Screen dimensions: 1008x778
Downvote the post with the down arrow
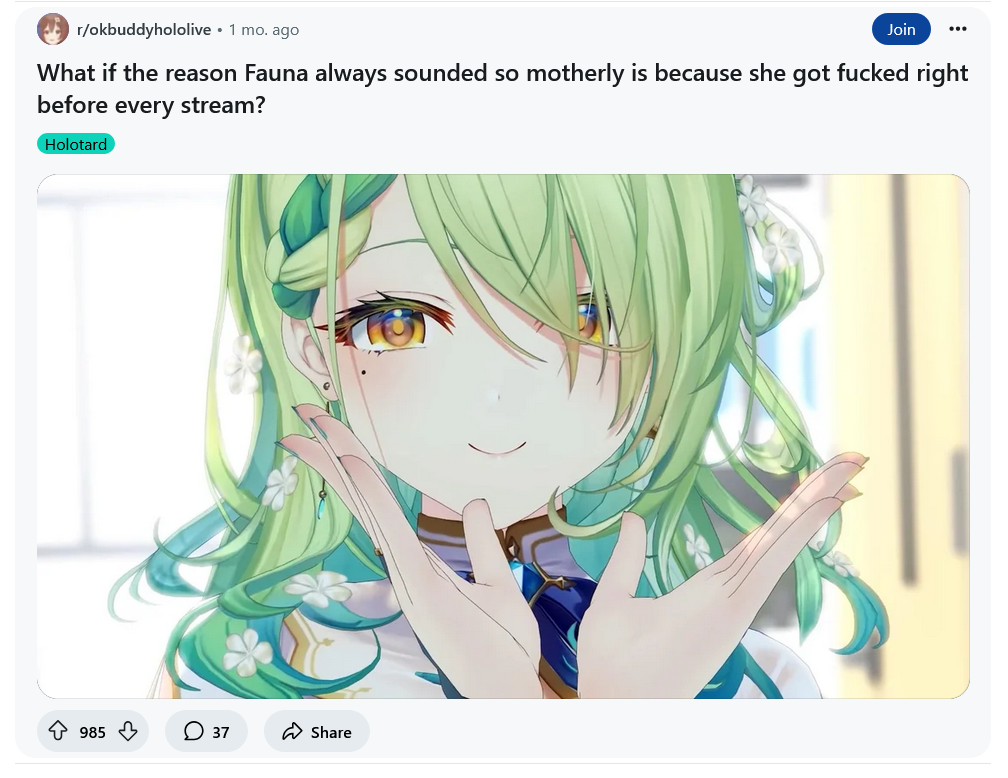click(128, 731)
